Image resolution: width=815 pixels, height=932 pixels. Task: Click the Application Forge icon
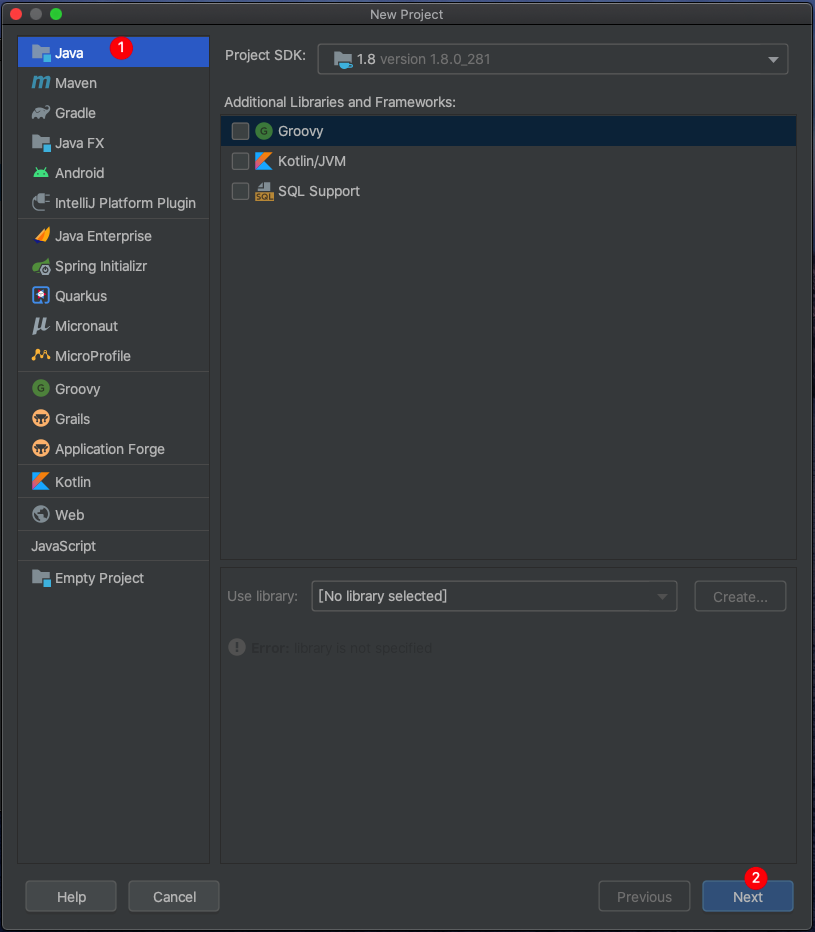click(41, 449)
